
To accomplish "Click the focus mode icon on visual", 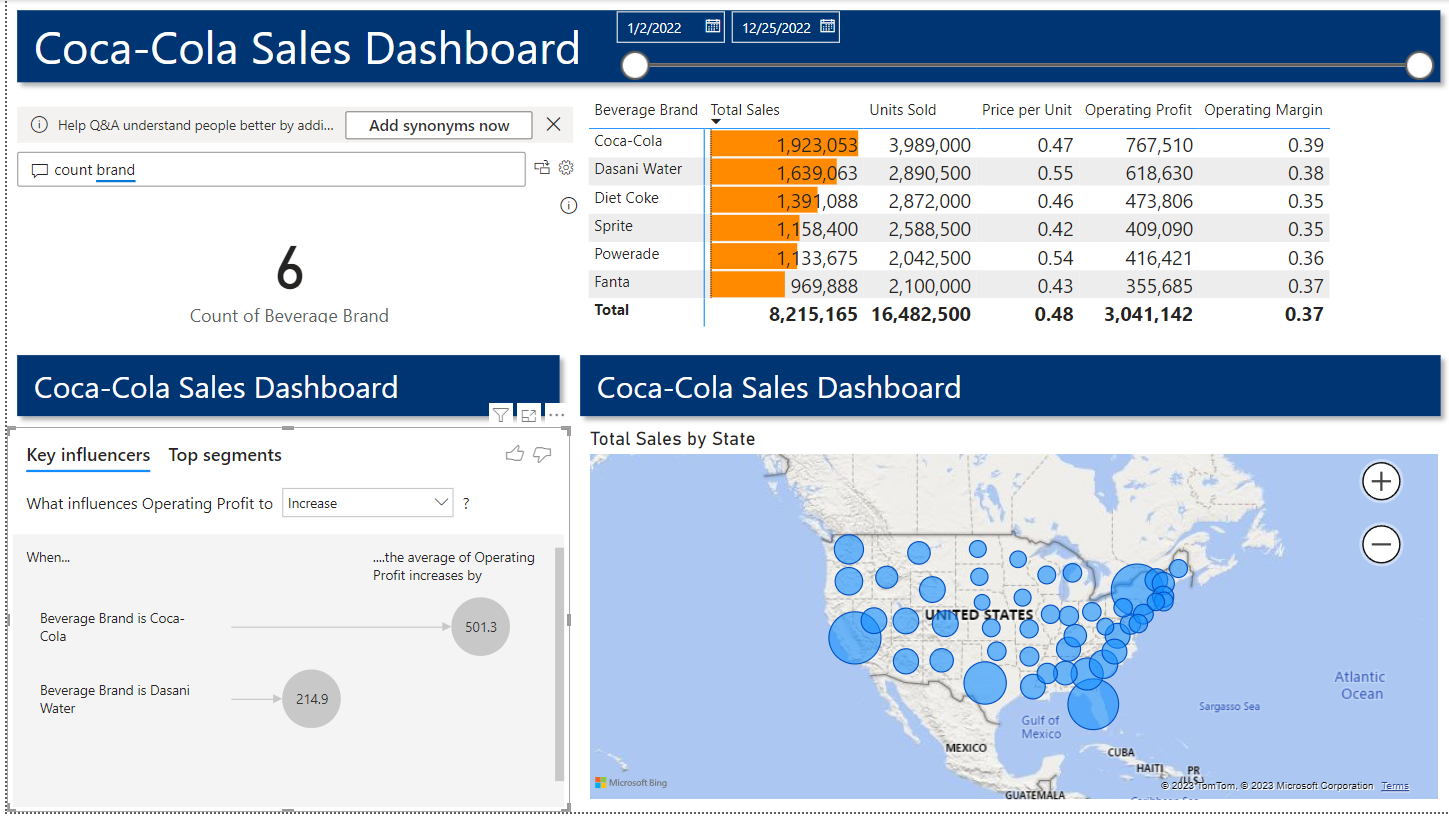I will click(x=529, y=415).
